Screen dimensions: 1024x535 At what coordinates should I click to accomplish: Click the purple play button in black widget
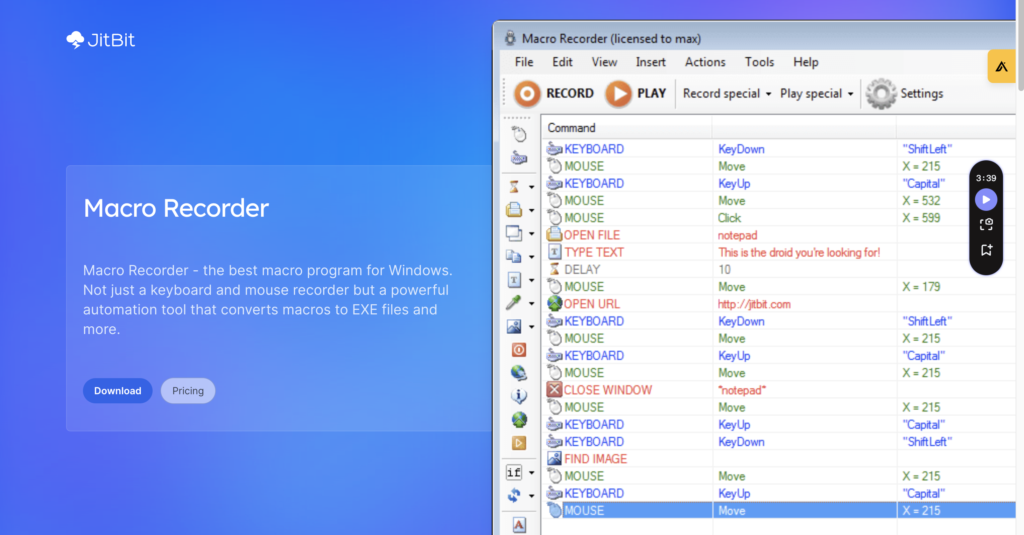pos(986,199)
